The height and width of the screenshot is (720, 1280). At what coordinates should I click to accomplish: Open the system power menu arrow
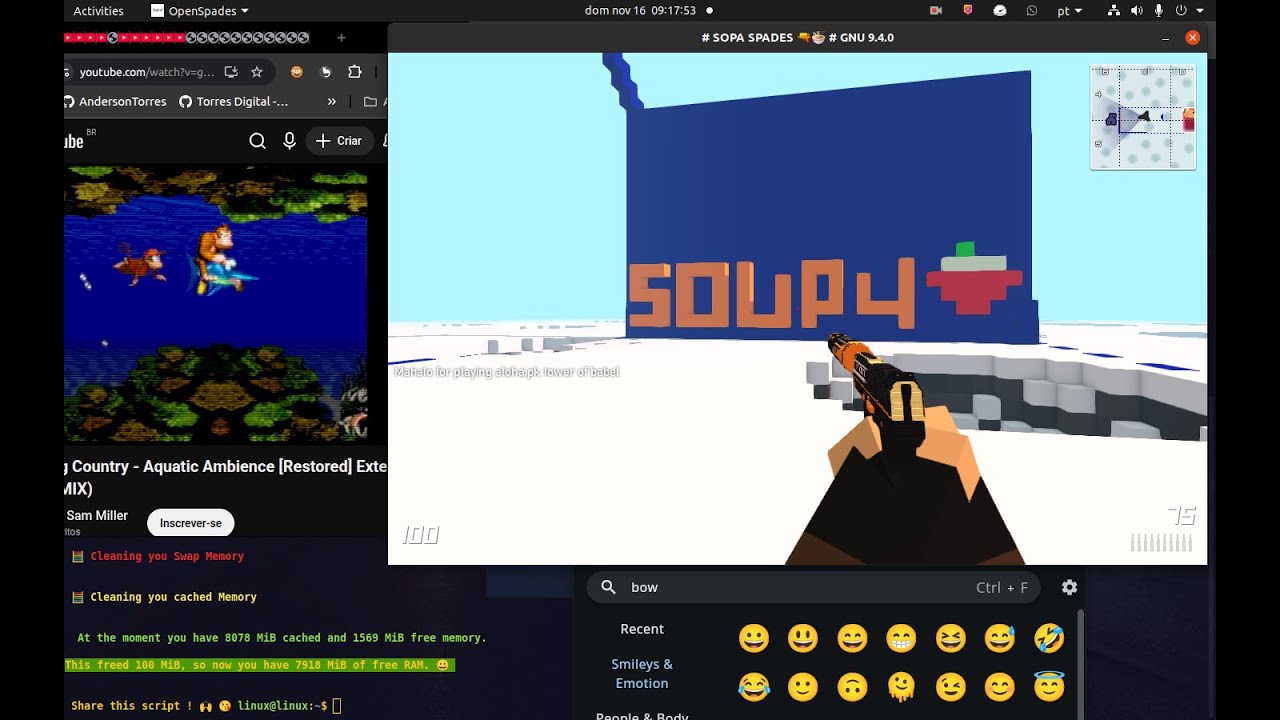click(x=1200, y=11)
